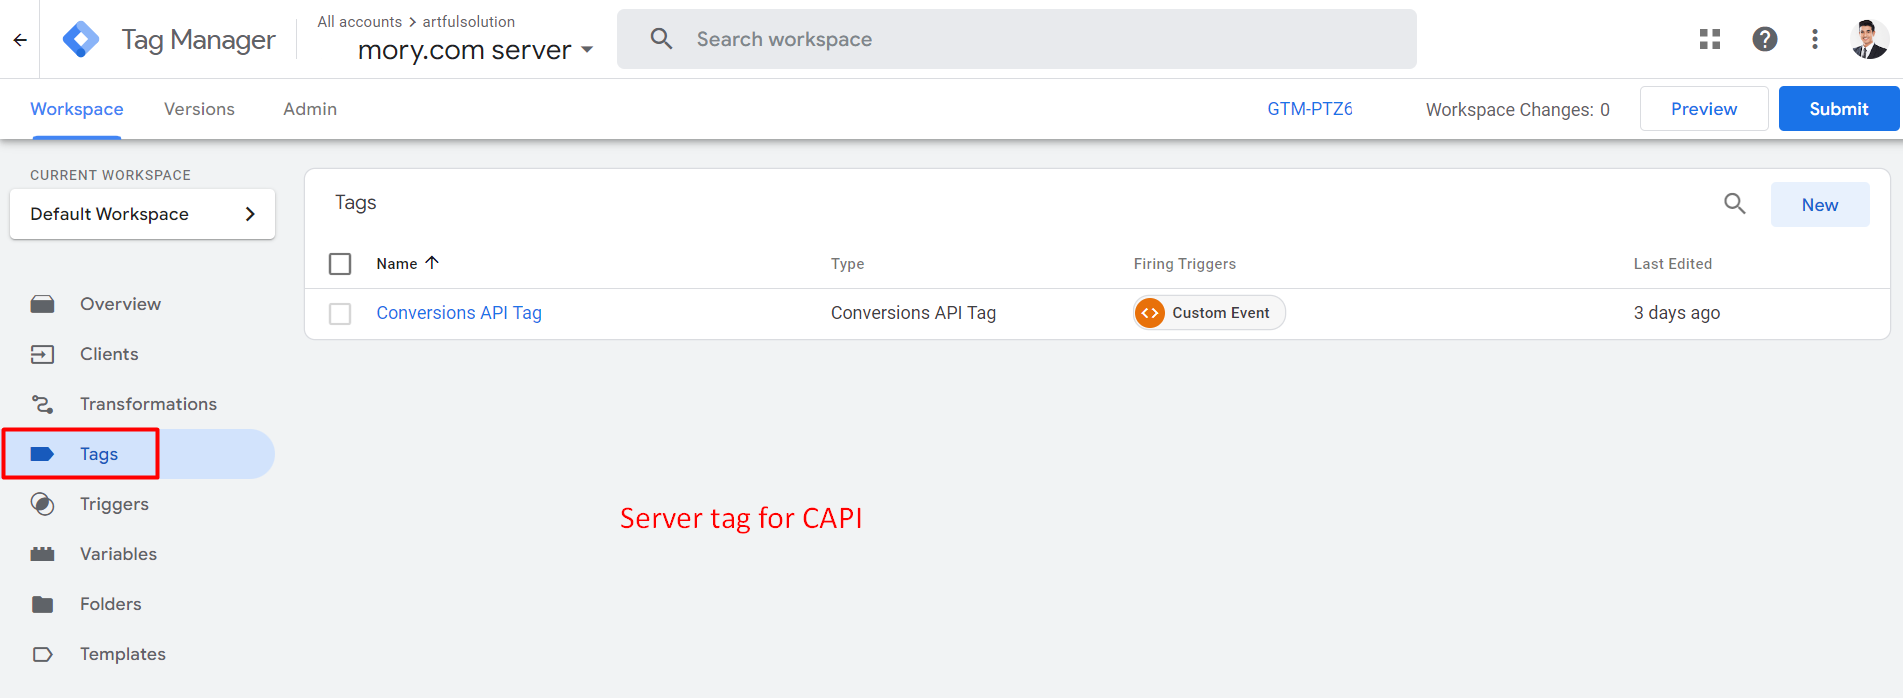Open the Default Workspace selector
This screenshot has width=1903, height=698.
[x=142, y=214]
